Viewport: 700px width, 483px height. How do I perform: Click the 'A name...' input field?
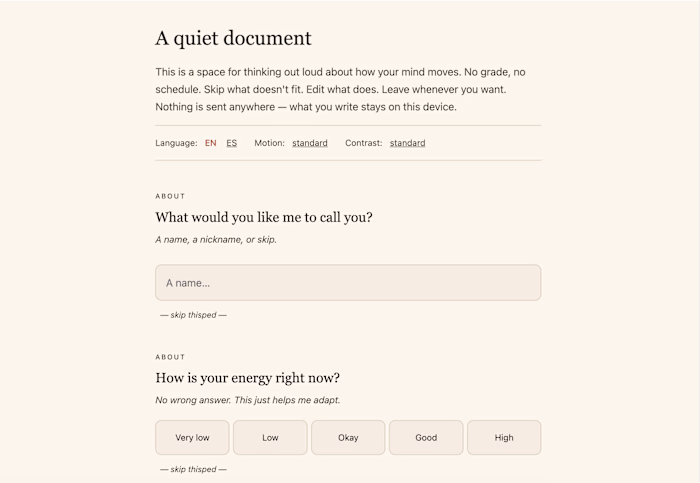click(x=348, y=283)
